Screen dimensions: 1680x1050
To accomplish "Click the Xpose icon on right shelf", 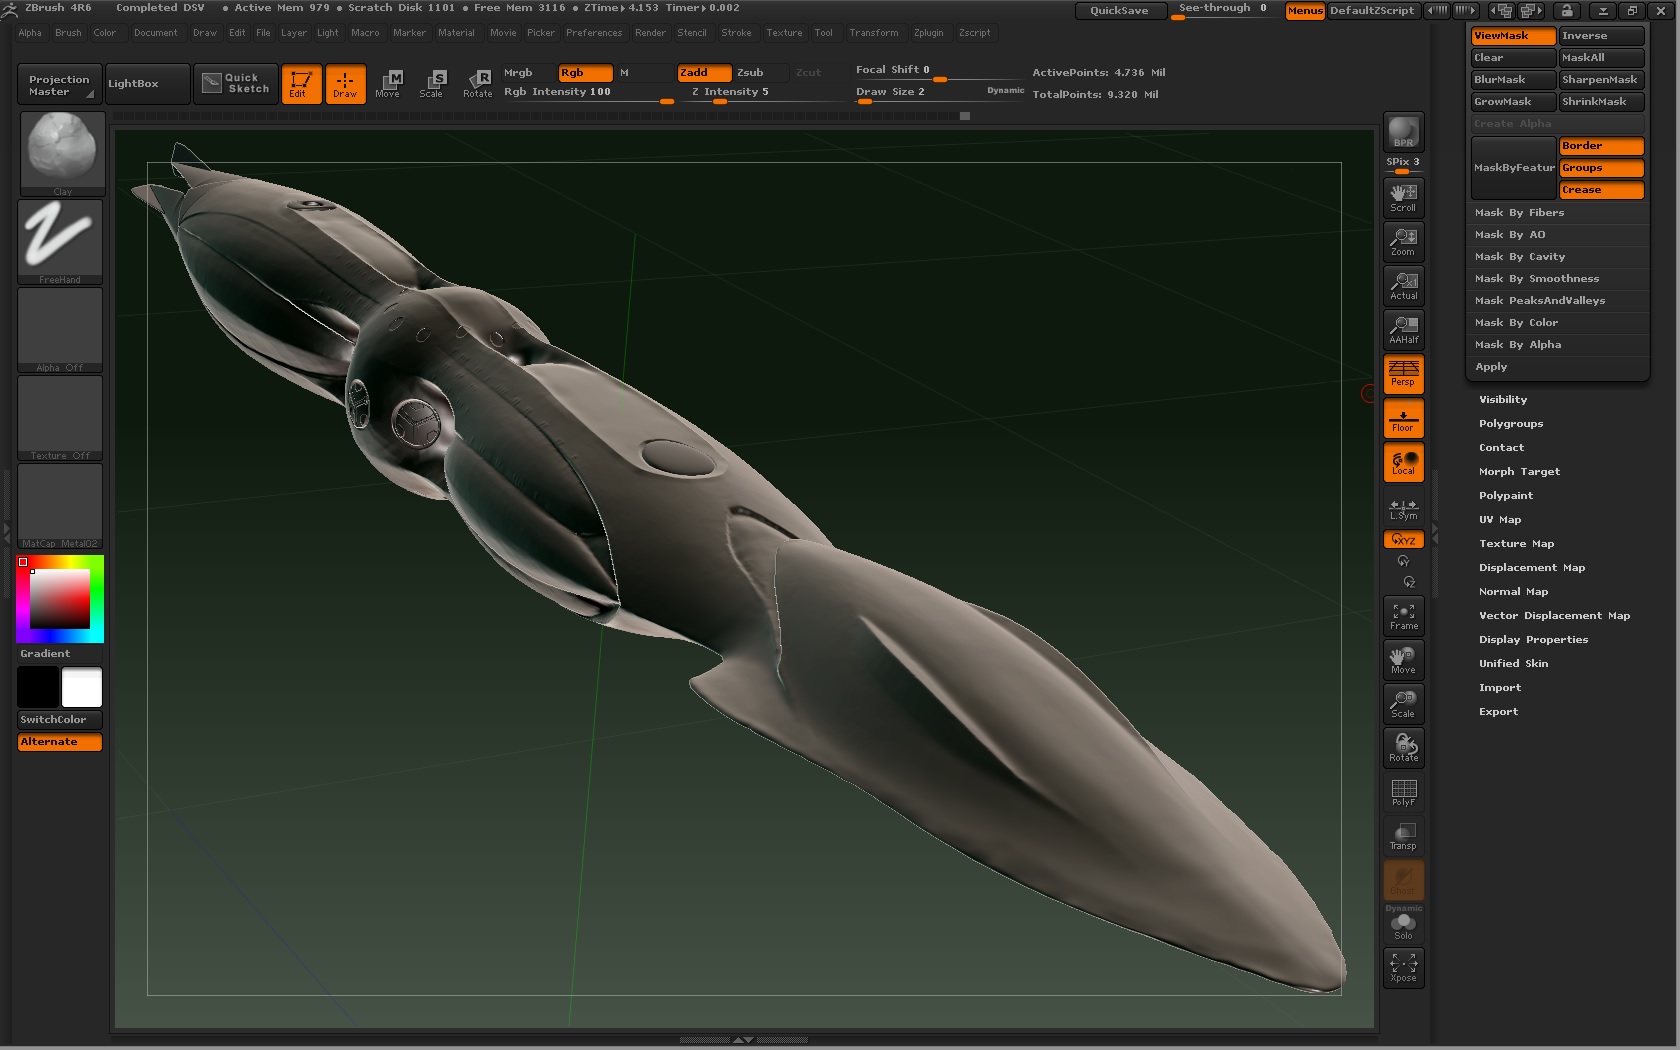I will [x=1402, y=967].
